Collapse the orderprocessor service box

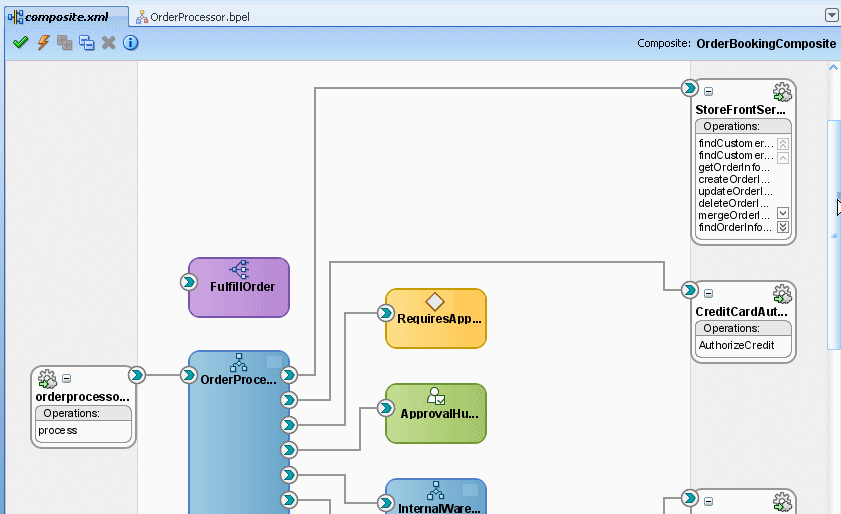[67, 378]
